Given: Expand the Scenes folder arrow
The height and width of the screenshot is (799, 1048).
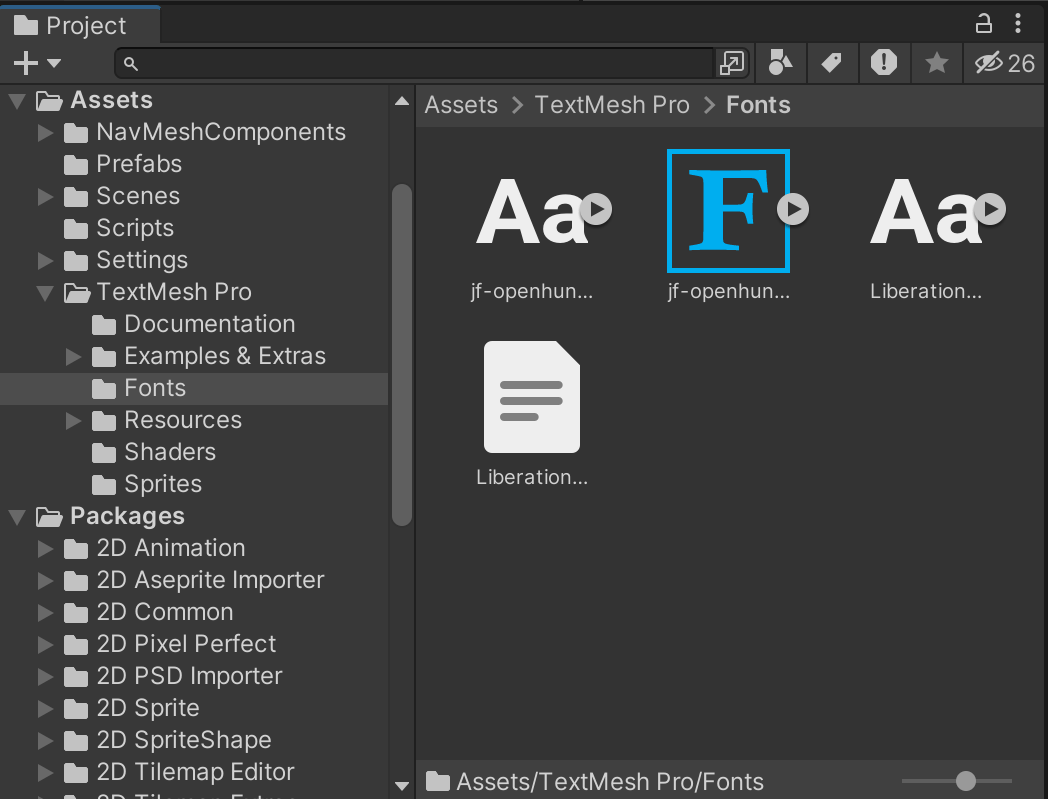Looking at the screenshot, I should [45, 197].
